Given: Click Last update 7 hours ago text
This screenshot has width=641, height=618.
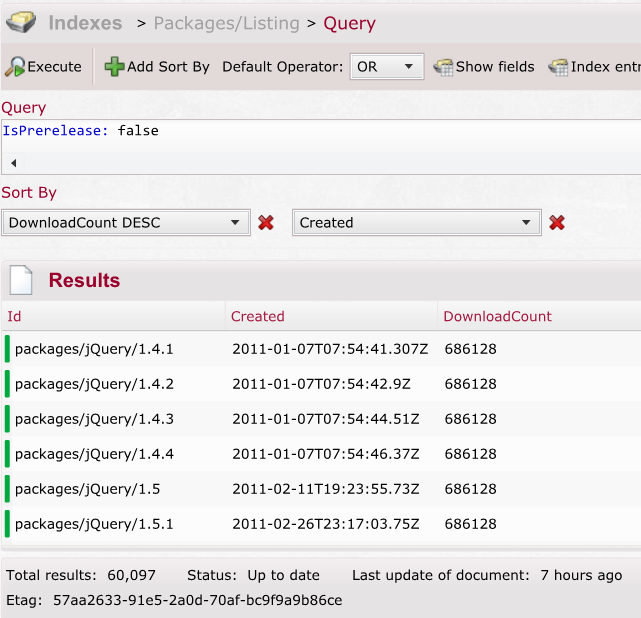Looking at the screenshot, I should [x=581, y=575].
